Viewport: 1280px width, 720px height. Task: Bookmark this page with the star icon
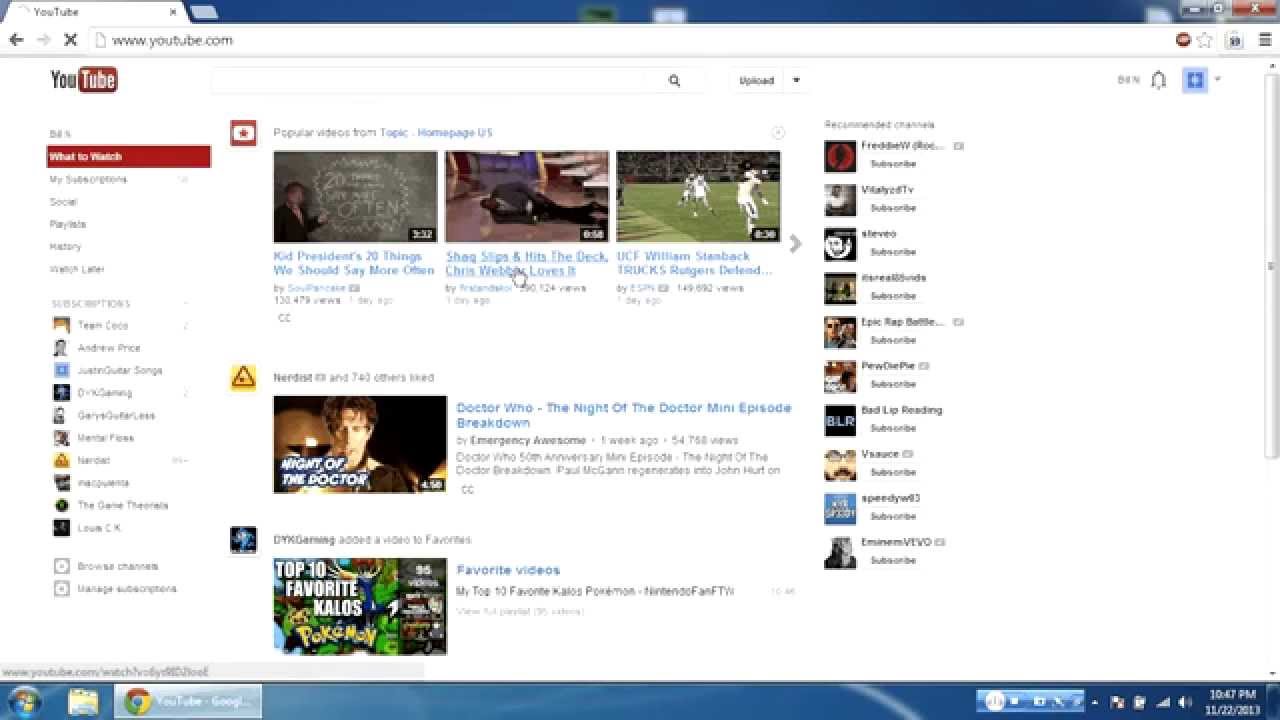(1205, 40)
